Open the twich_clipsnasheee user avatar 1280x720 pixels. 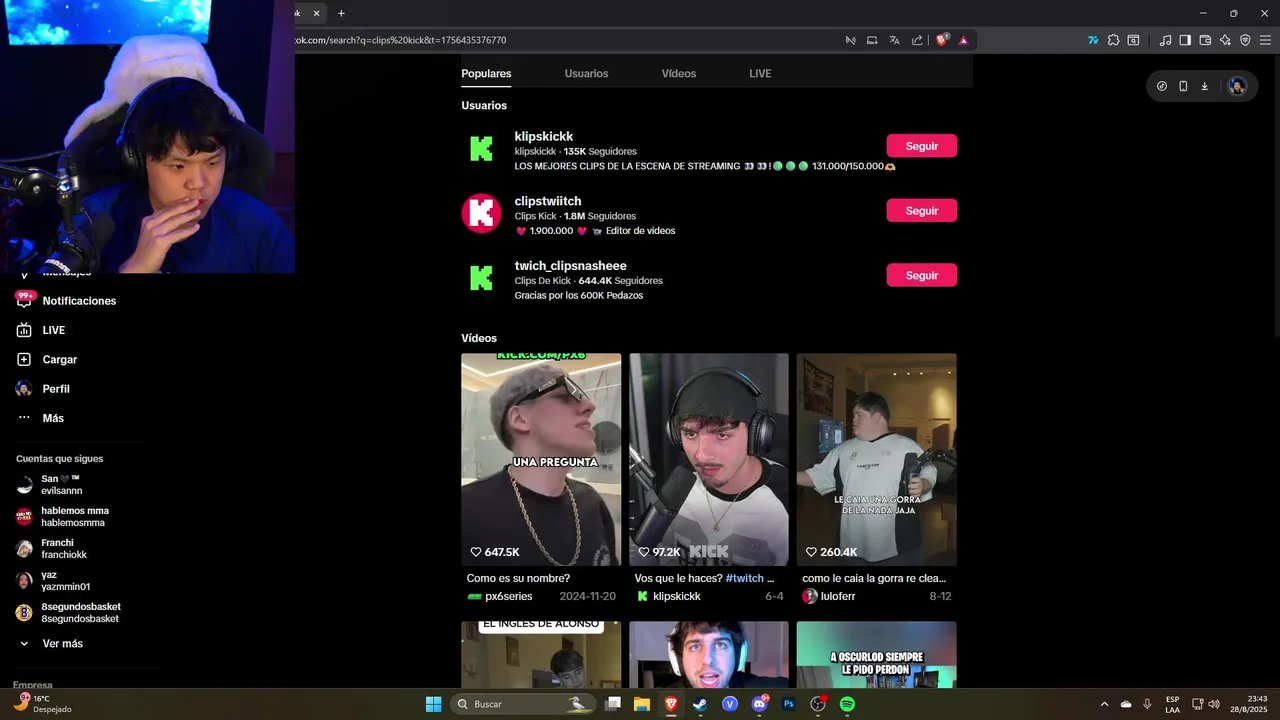pyautogui.click(x=481, y=278)
